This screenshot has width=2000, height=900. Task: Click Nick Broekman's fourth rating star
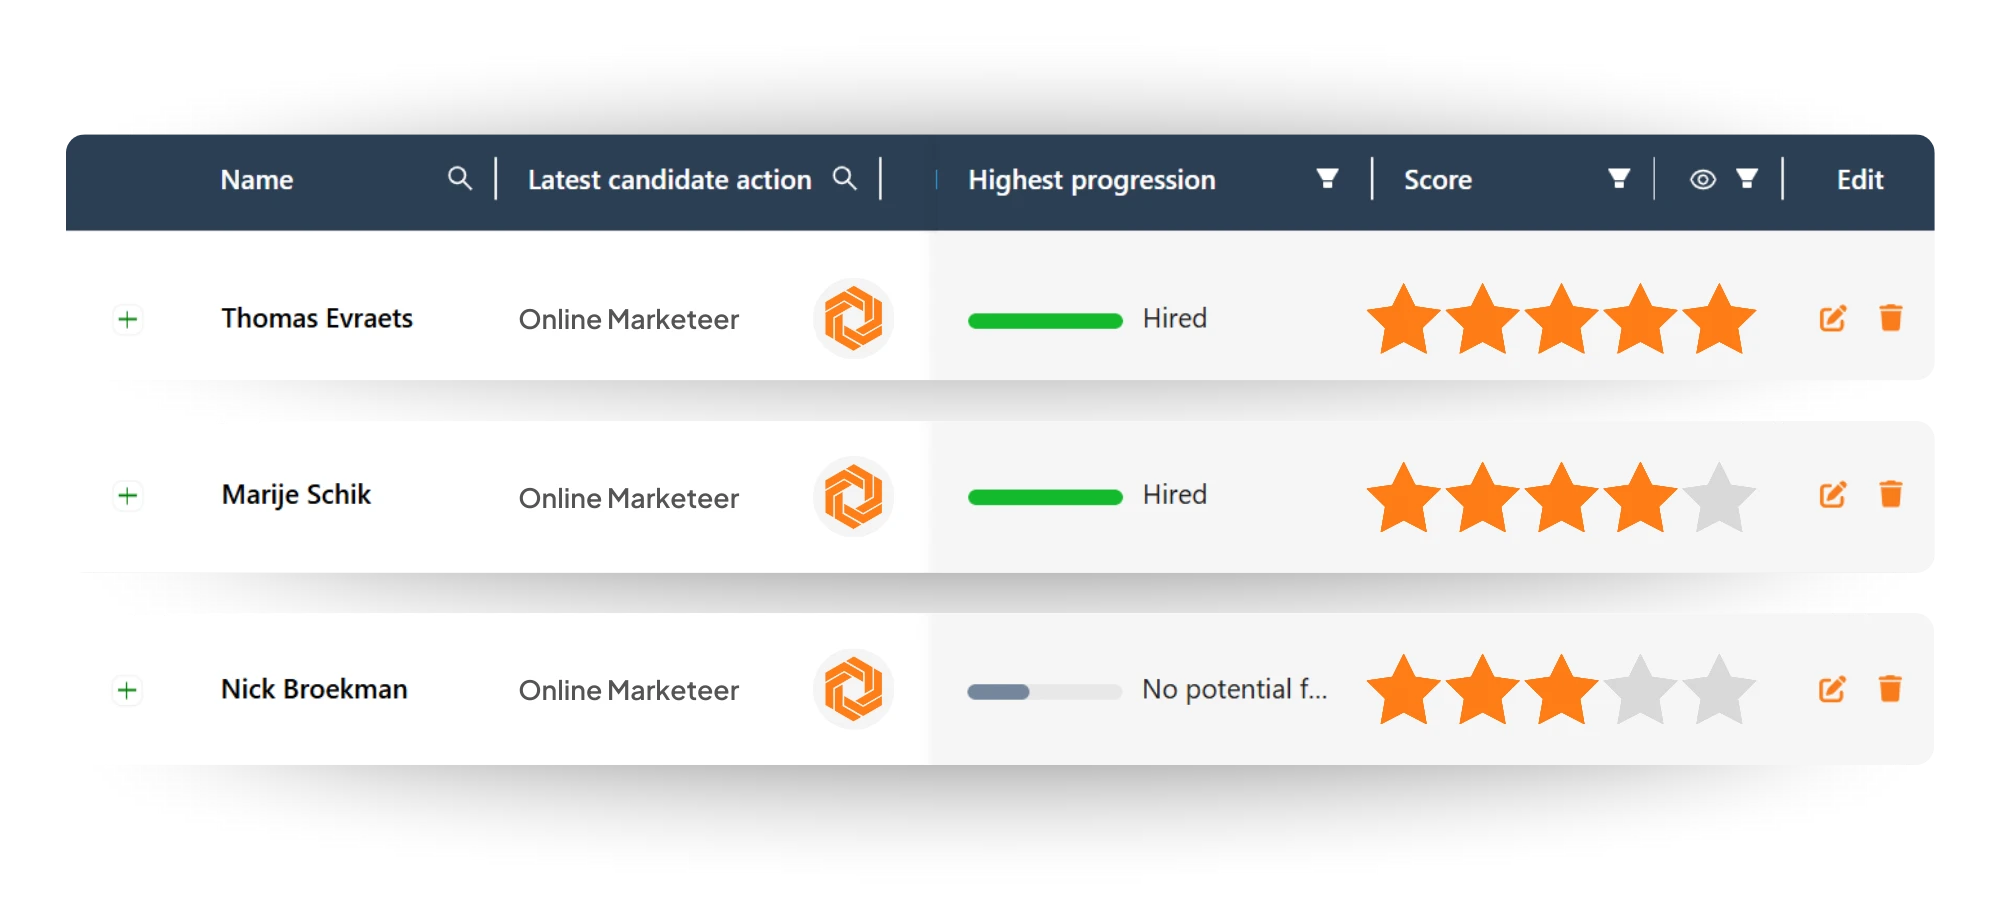tap(1640, 690)
